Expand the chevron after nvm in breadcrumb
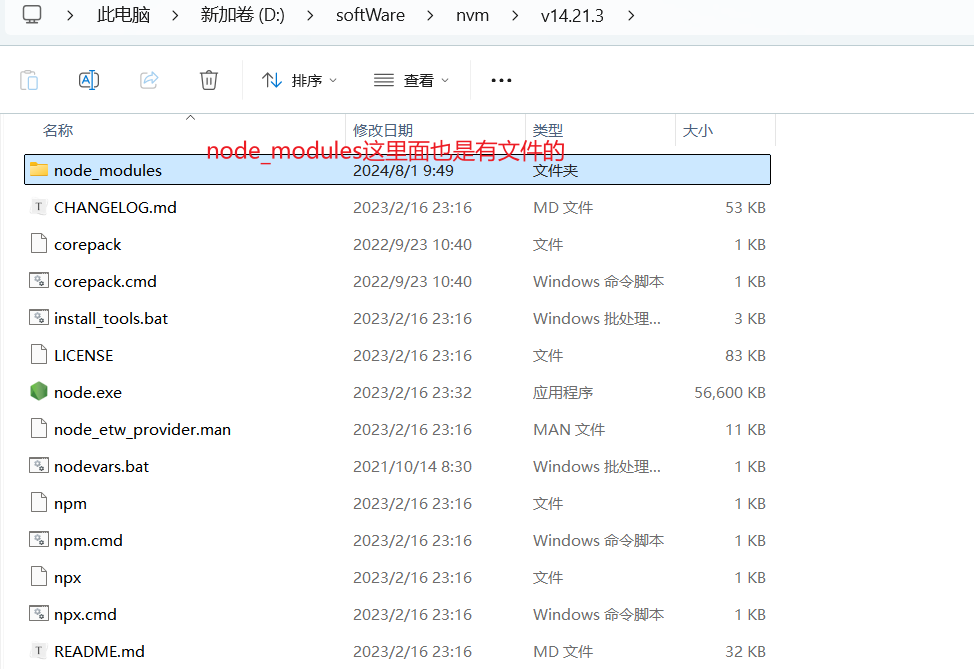974x669 pixels. tap(515, 15)
